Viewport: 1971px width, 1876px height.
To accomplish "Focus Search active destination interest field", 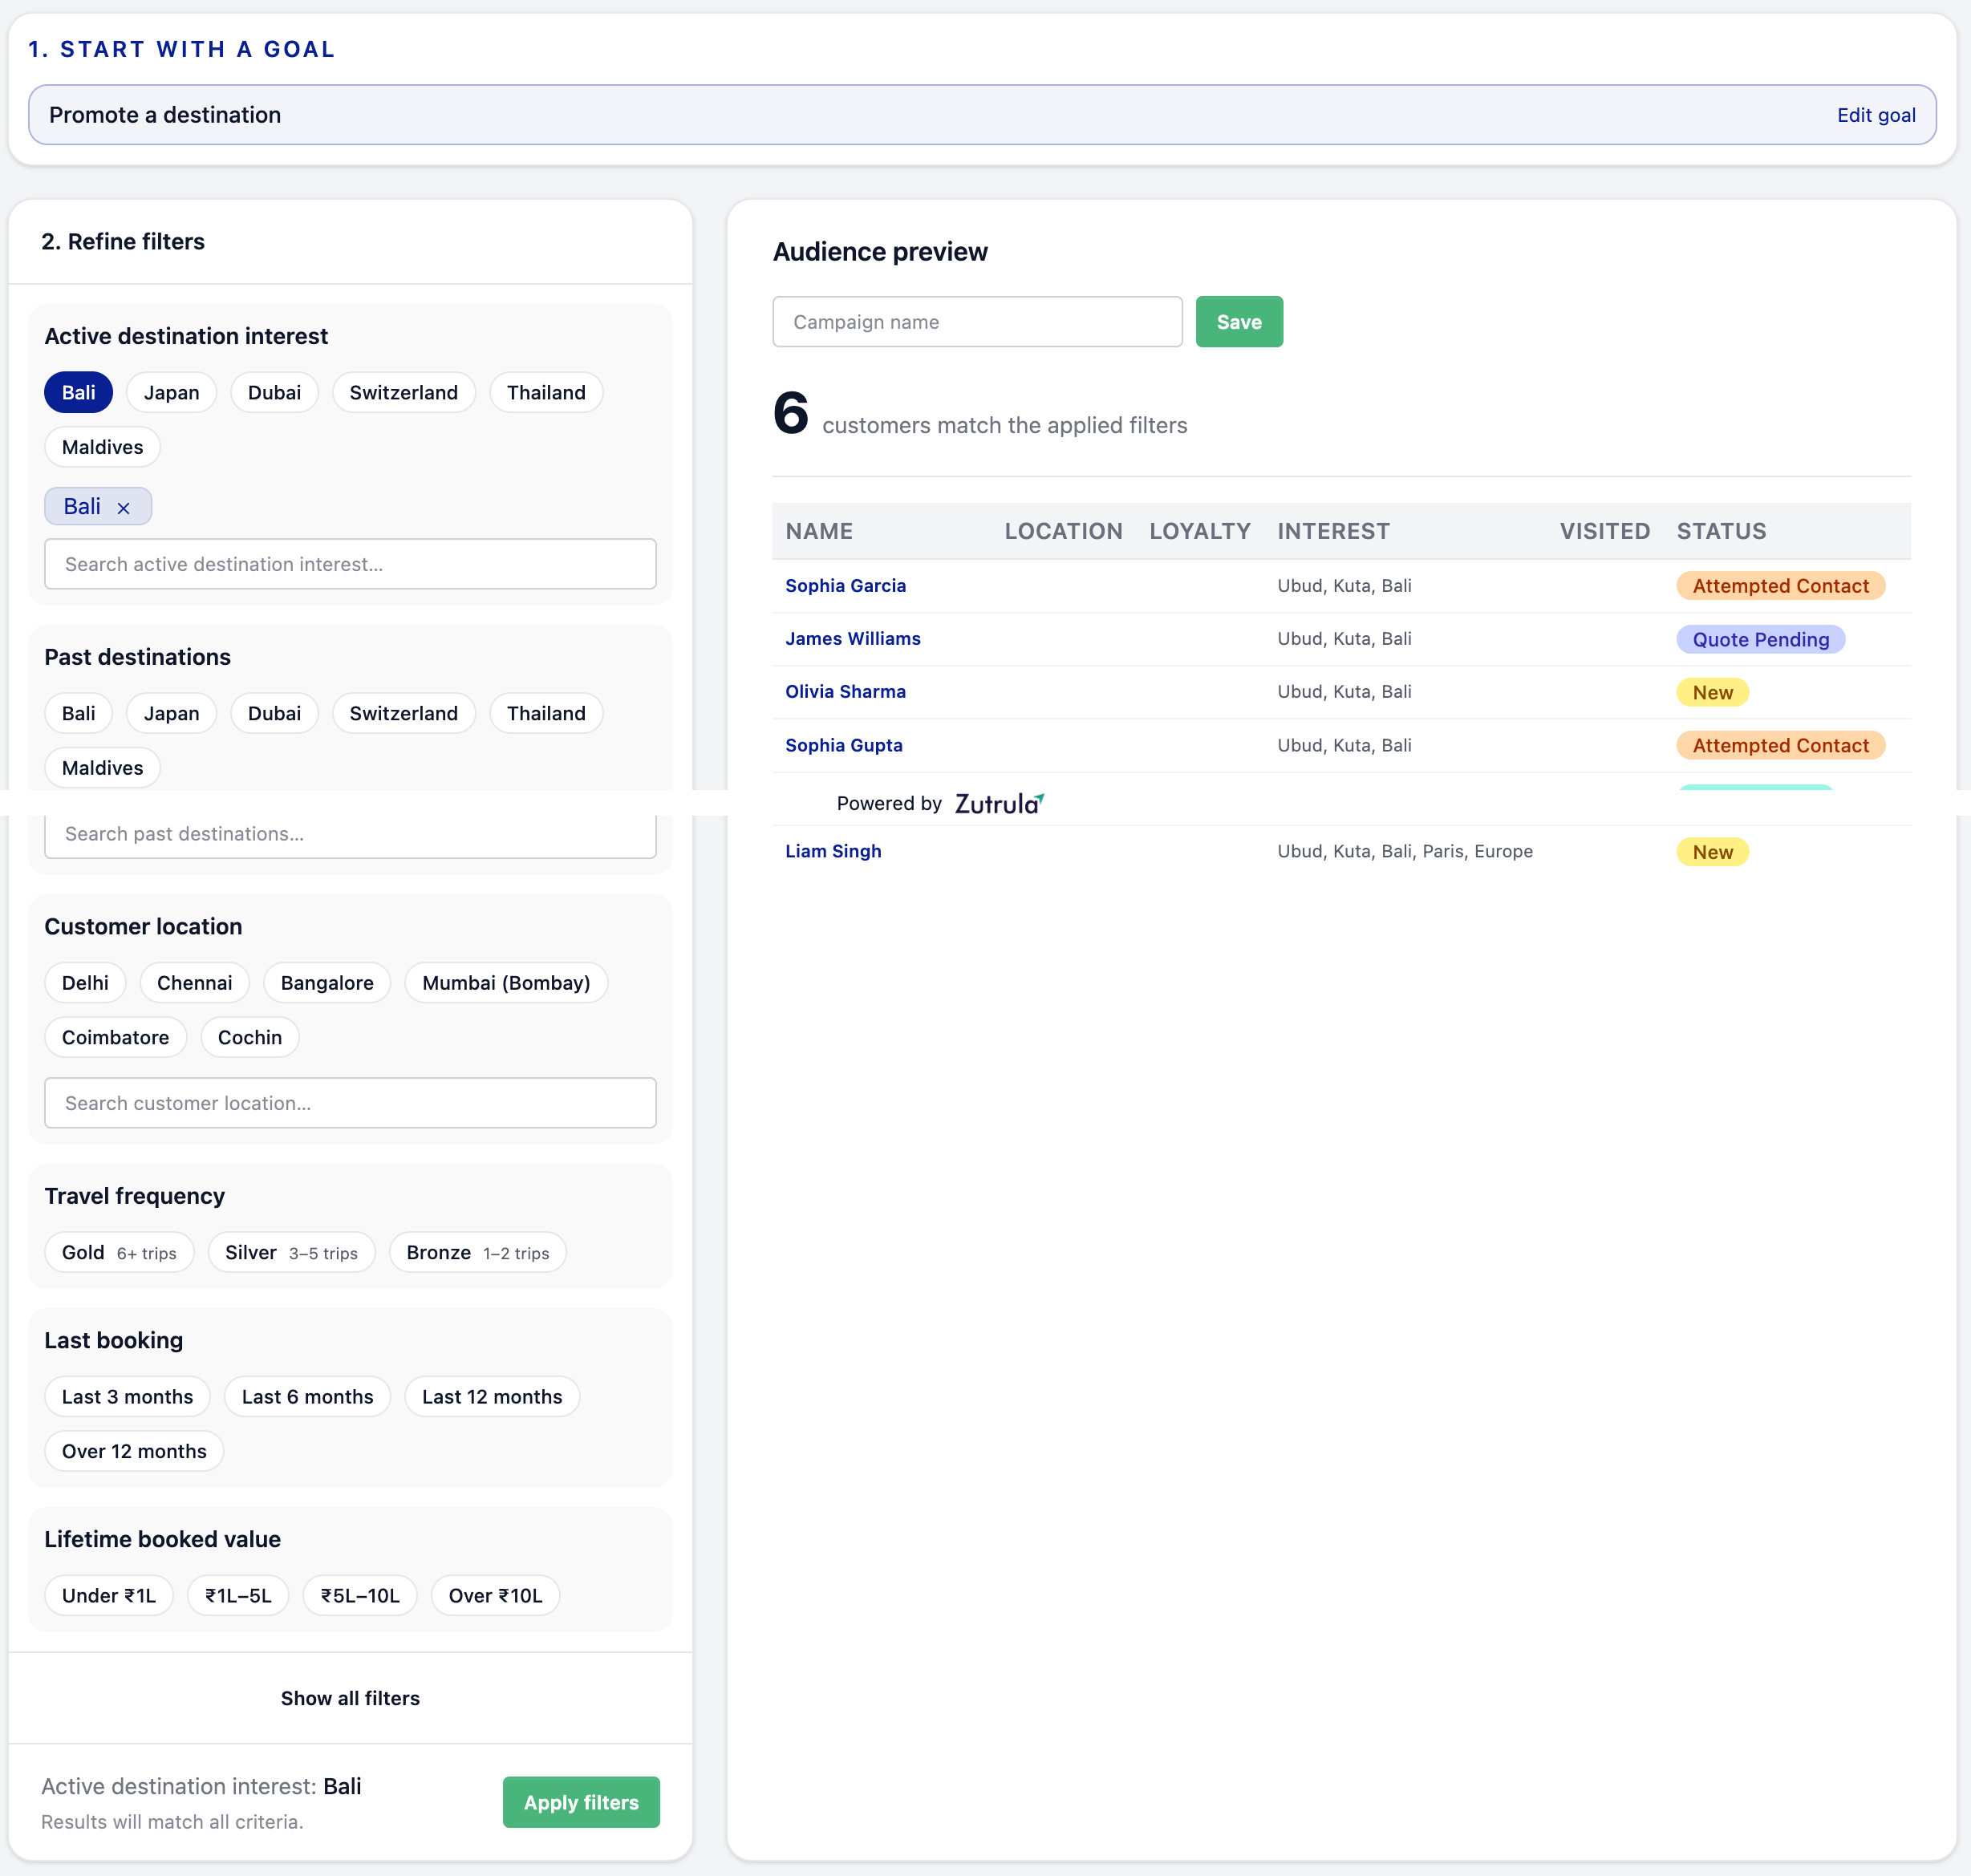I will click(x=350, y=564).
